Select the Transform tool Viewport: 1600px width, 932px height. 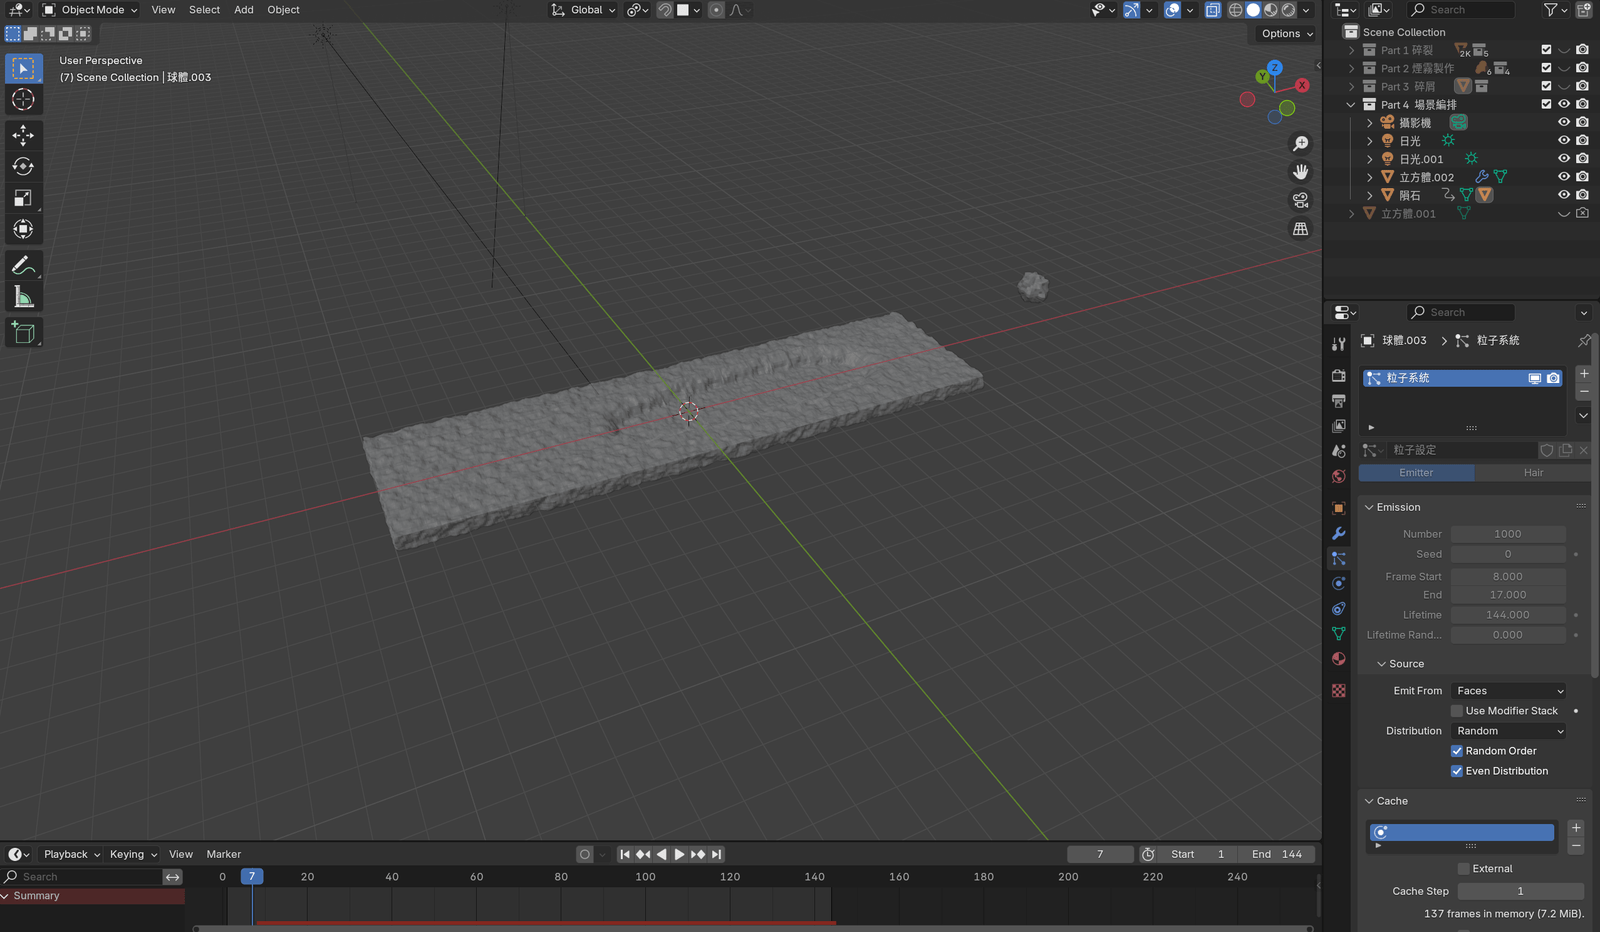tap(23, 229)
